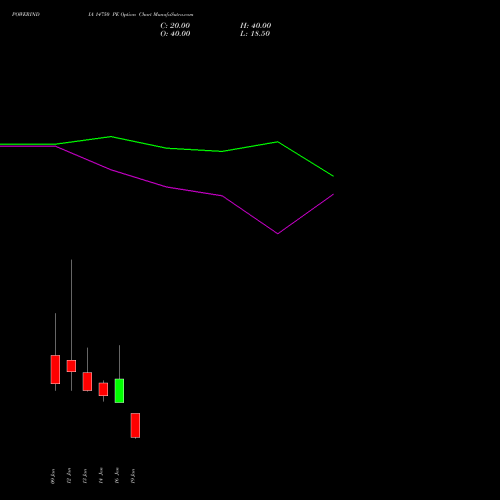Click the 13 Jan date axis label
The width and height of the screenshot is (500, 500).
pyautogui.click(x=85, y=476)
